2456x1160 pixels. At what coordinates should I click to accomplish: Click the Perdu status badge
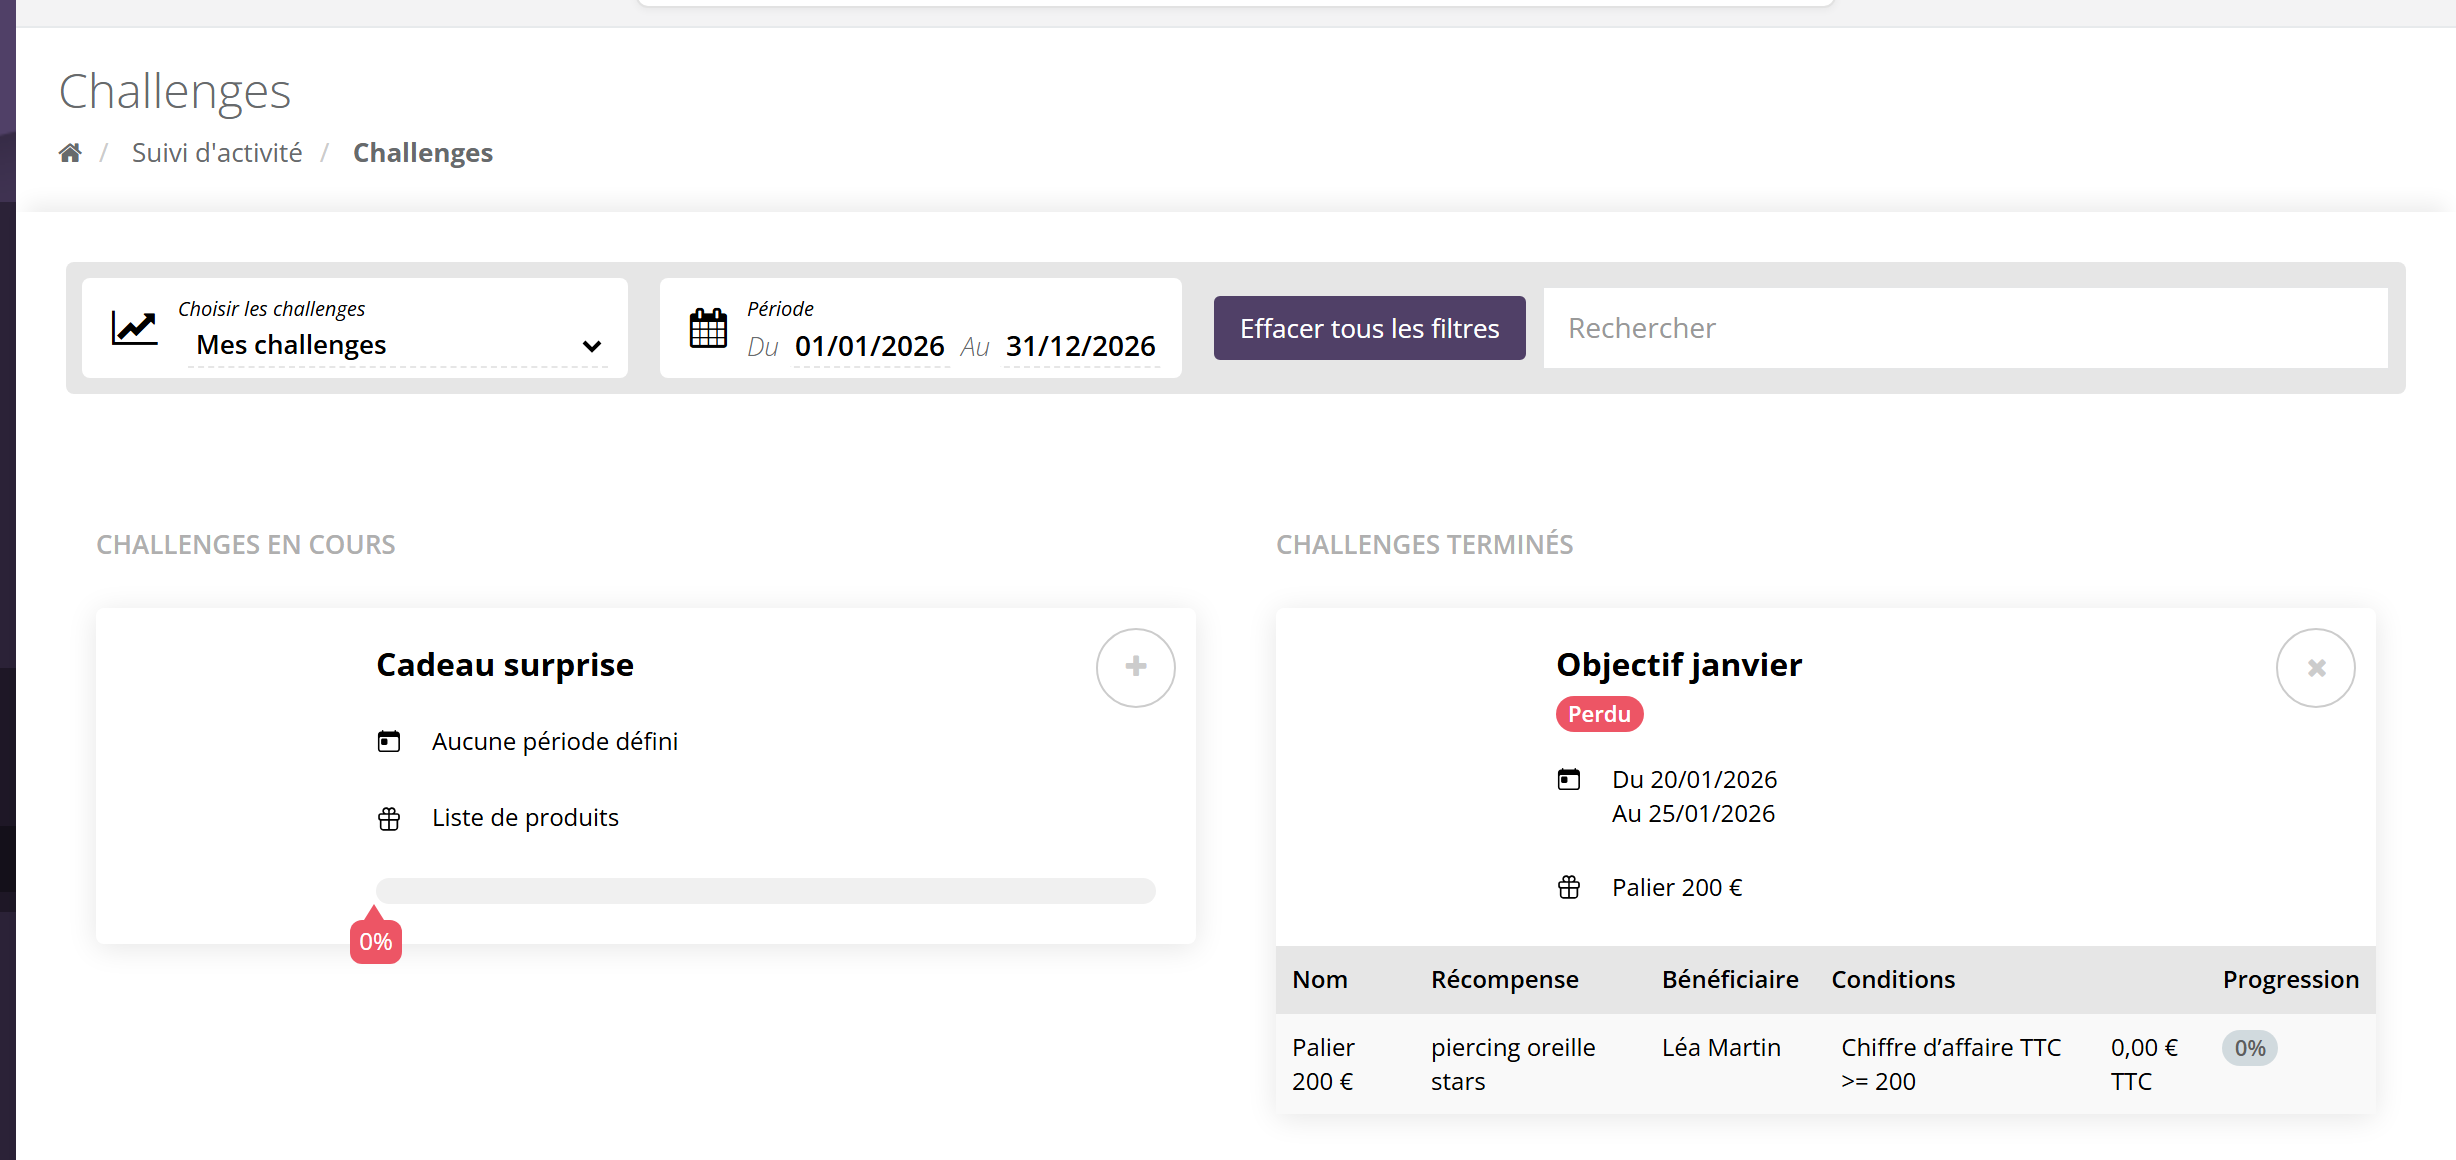click(x=1599, y=714)
